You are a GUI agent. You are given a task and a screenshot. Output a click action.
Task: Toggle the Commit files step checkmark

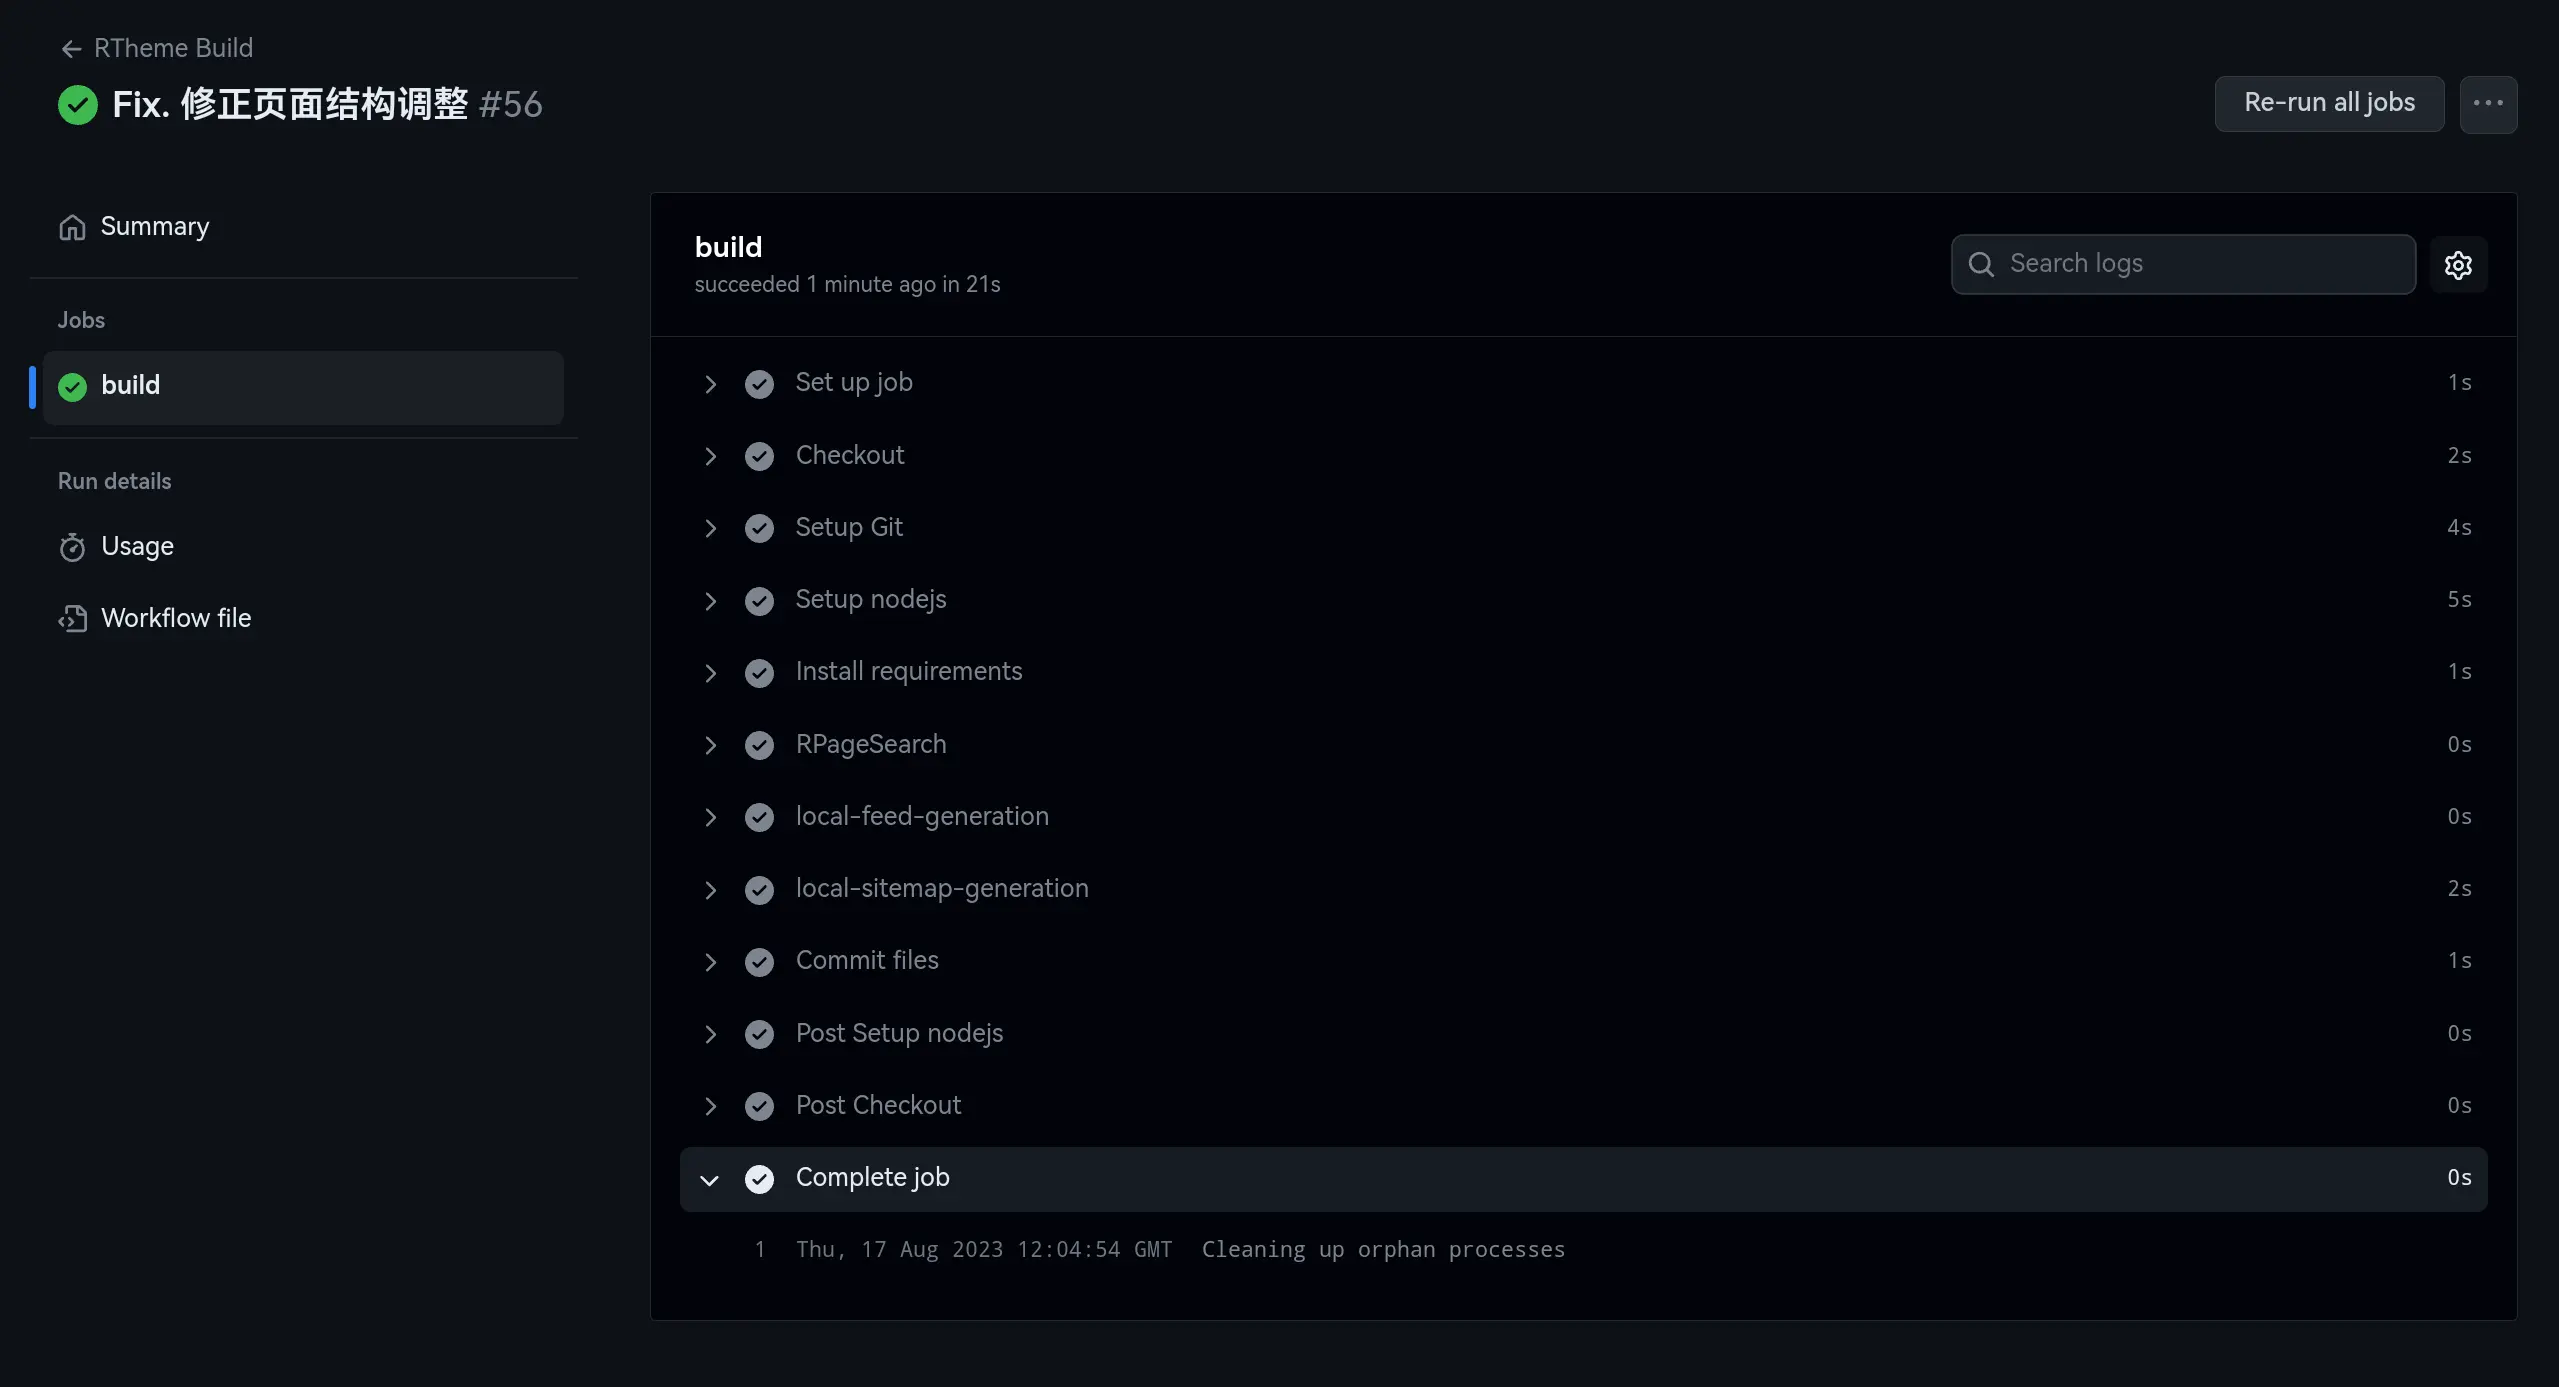(x=758, y=960)
